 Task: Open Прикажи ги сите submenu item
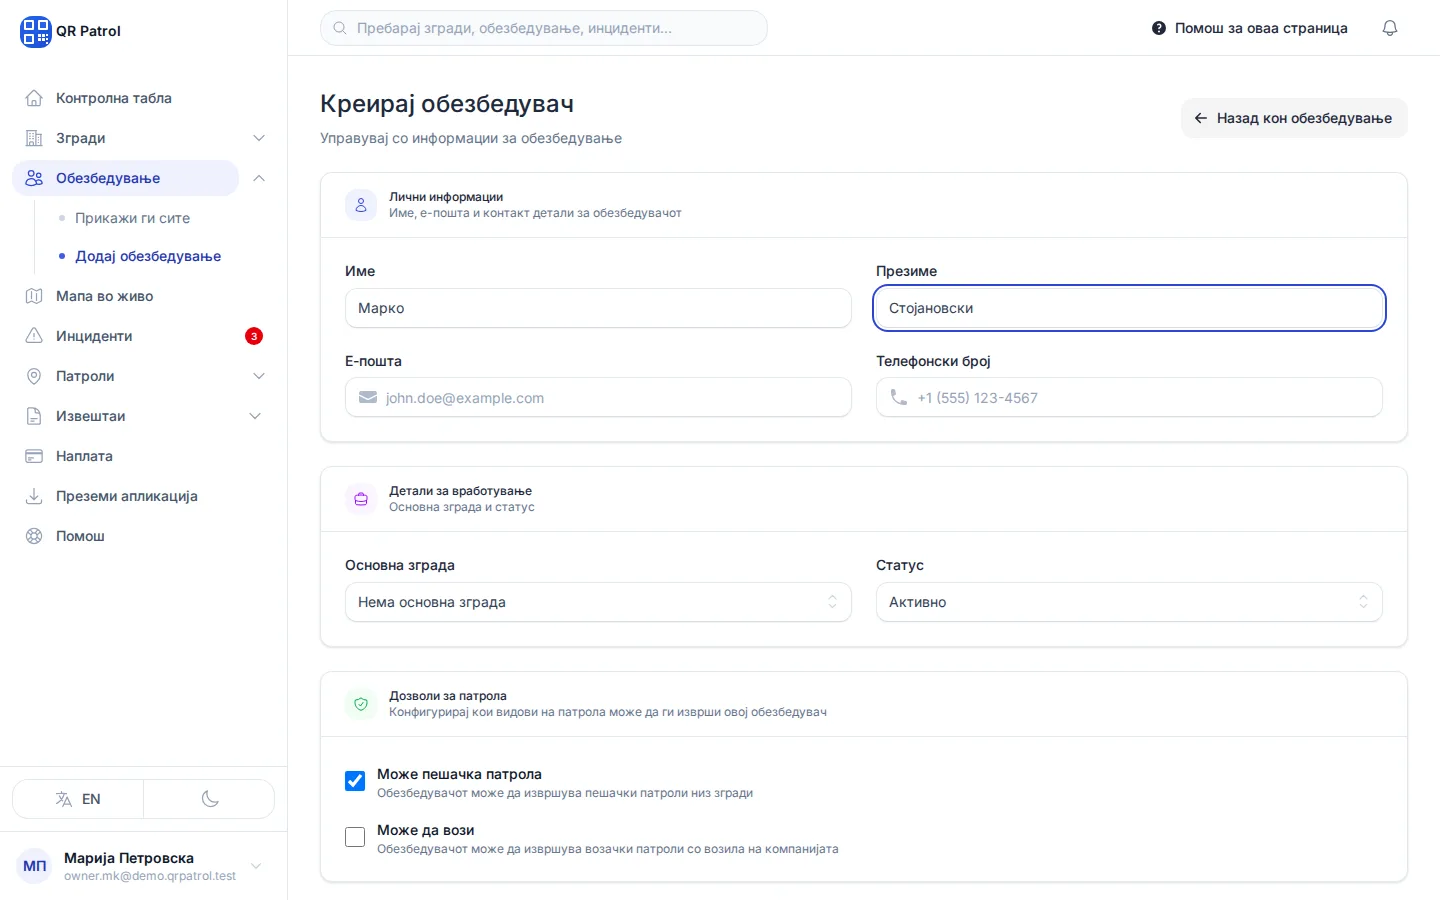(x=132, y=218)
